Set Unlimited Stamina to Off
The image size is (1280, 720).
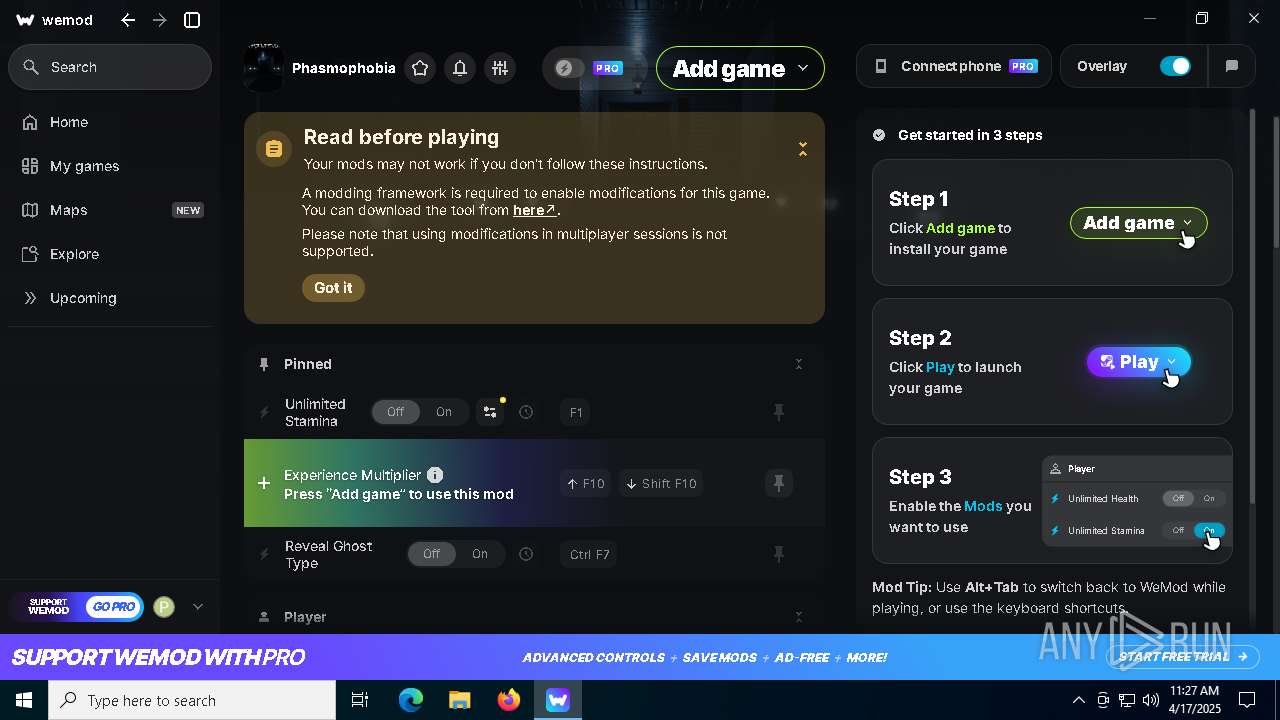(396, 412)
